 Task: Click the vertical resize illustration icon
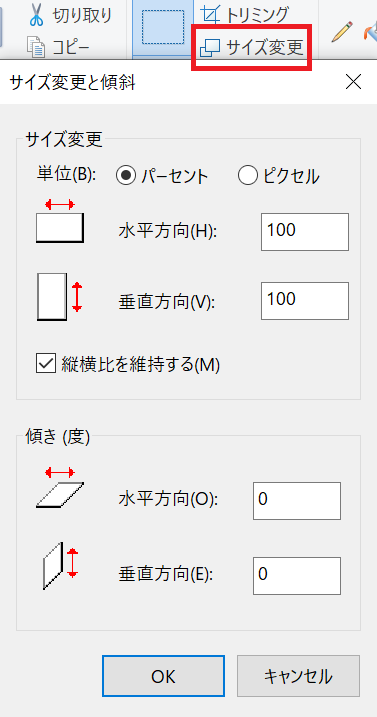(60, 297)
